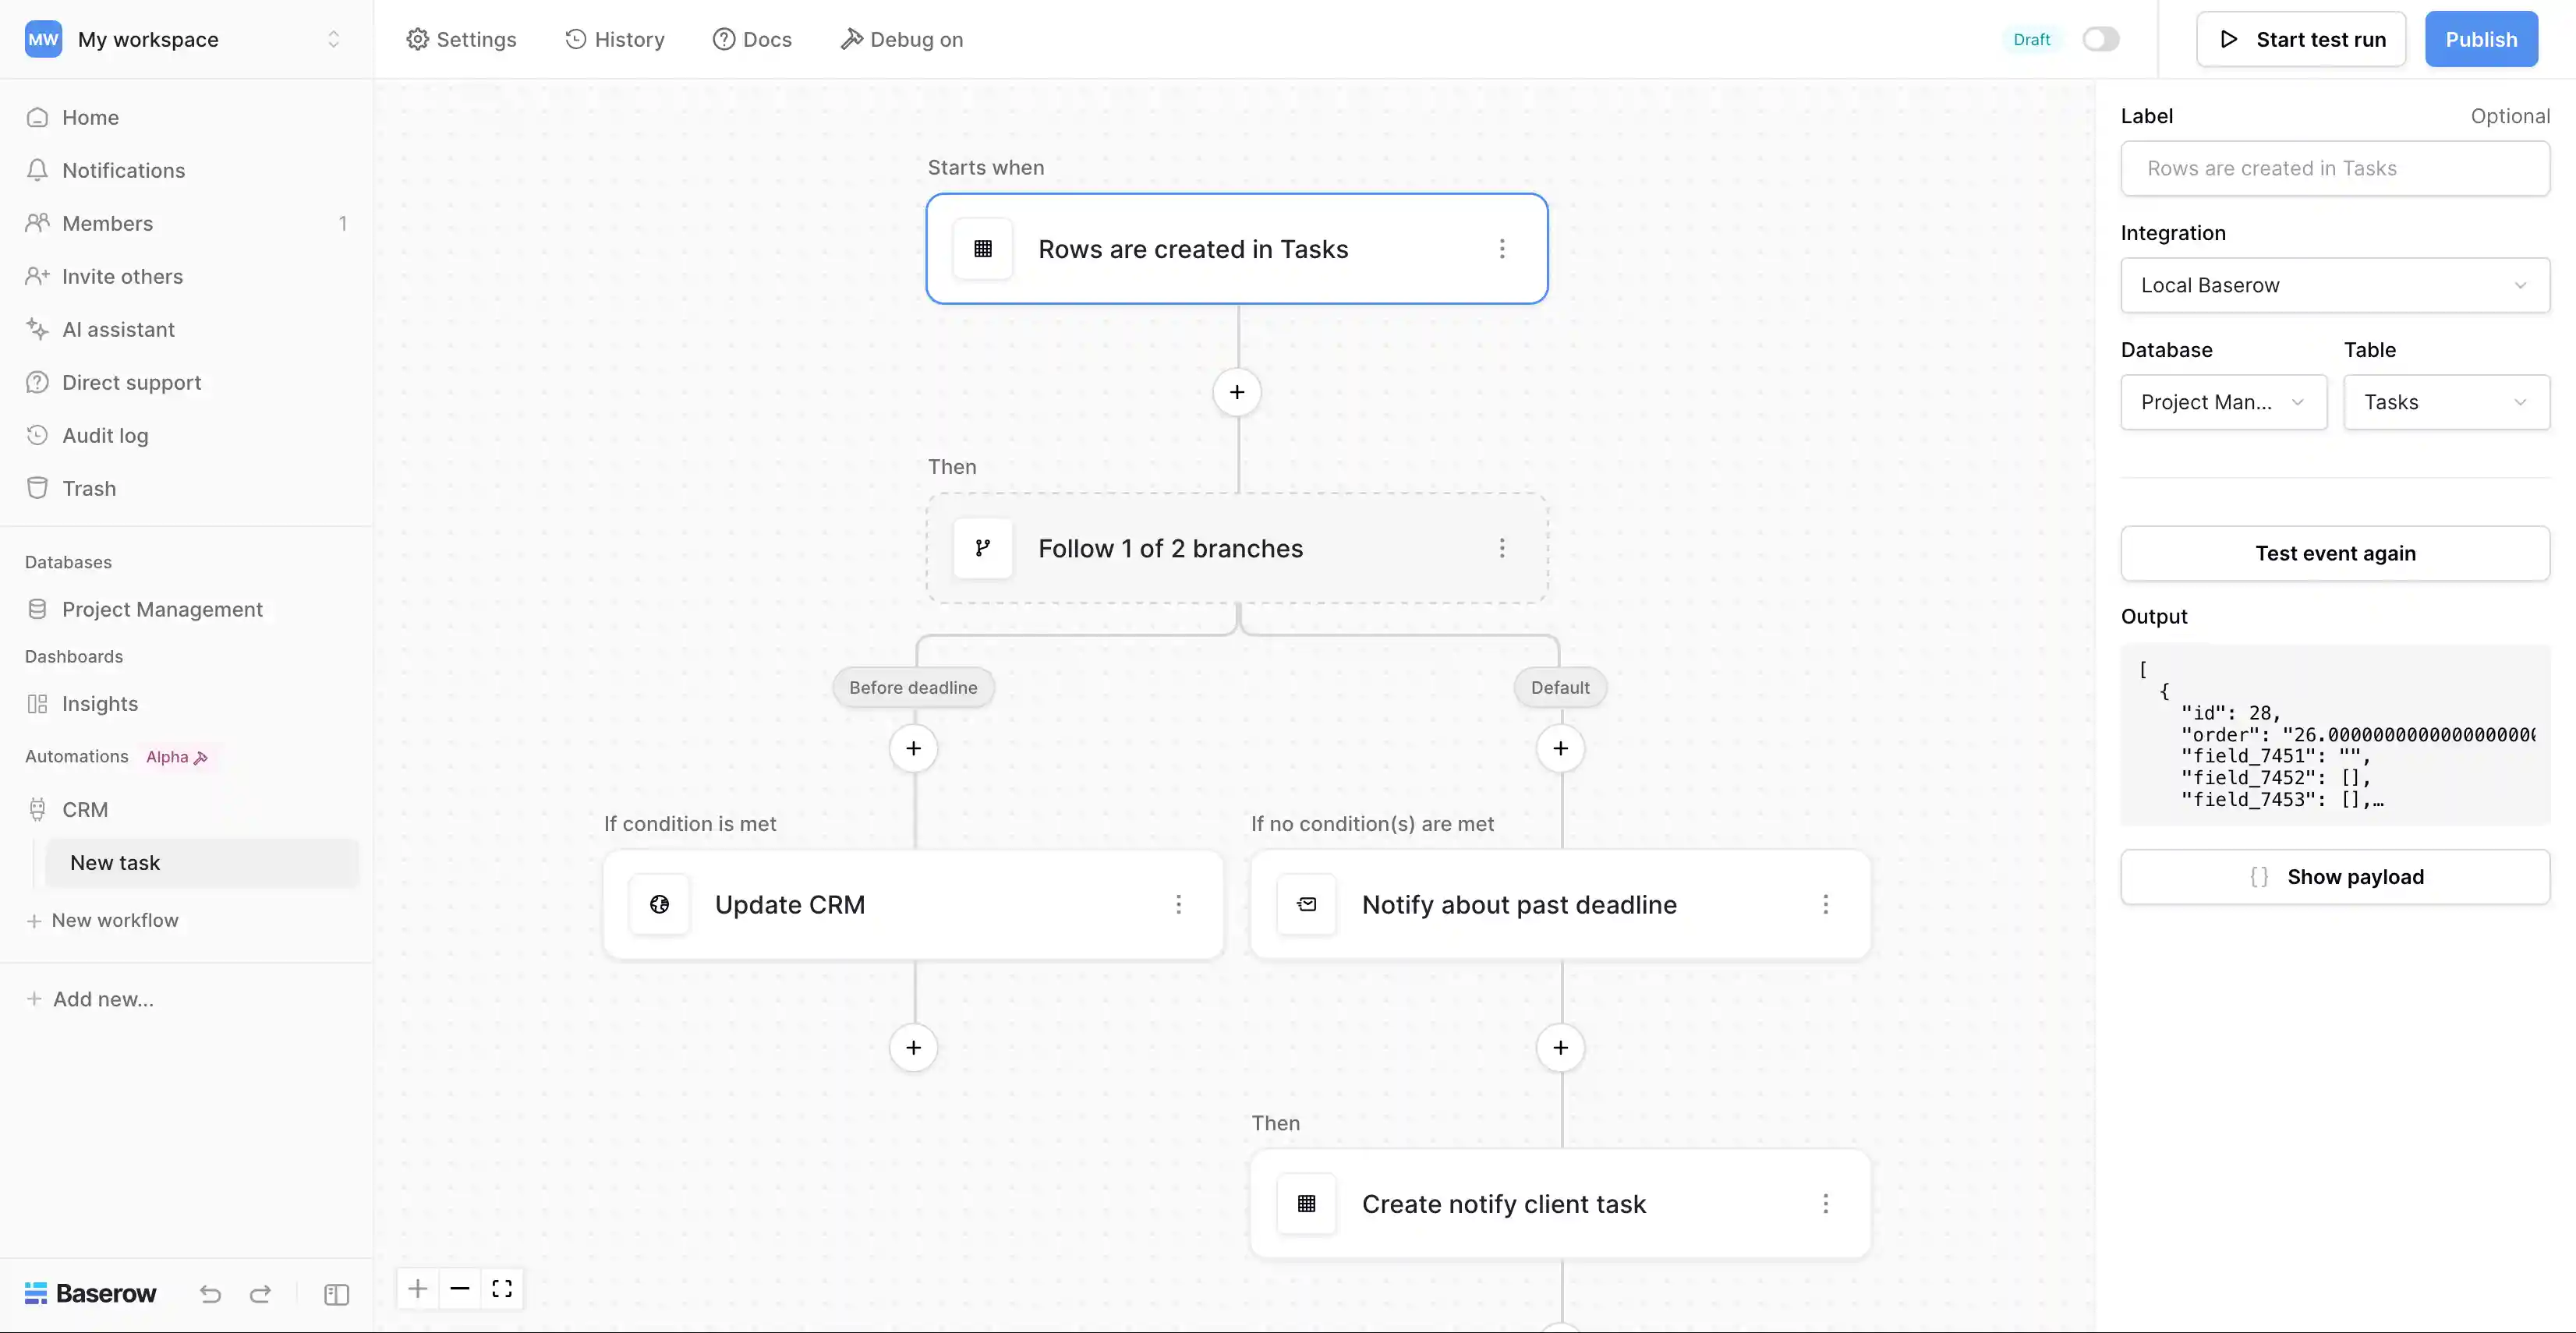
Task: Select the AI assistant
Action: (117, 329)
